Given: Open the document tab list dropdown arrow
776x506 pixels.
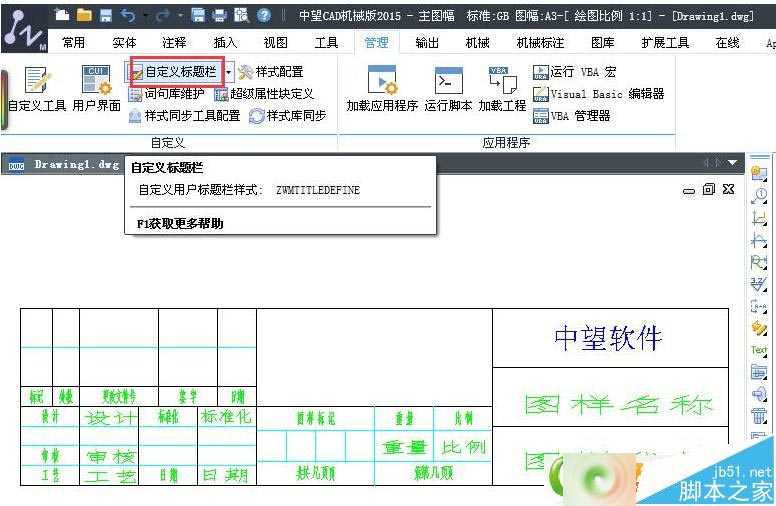Looking at the screenshot, I should coord(732,163).
